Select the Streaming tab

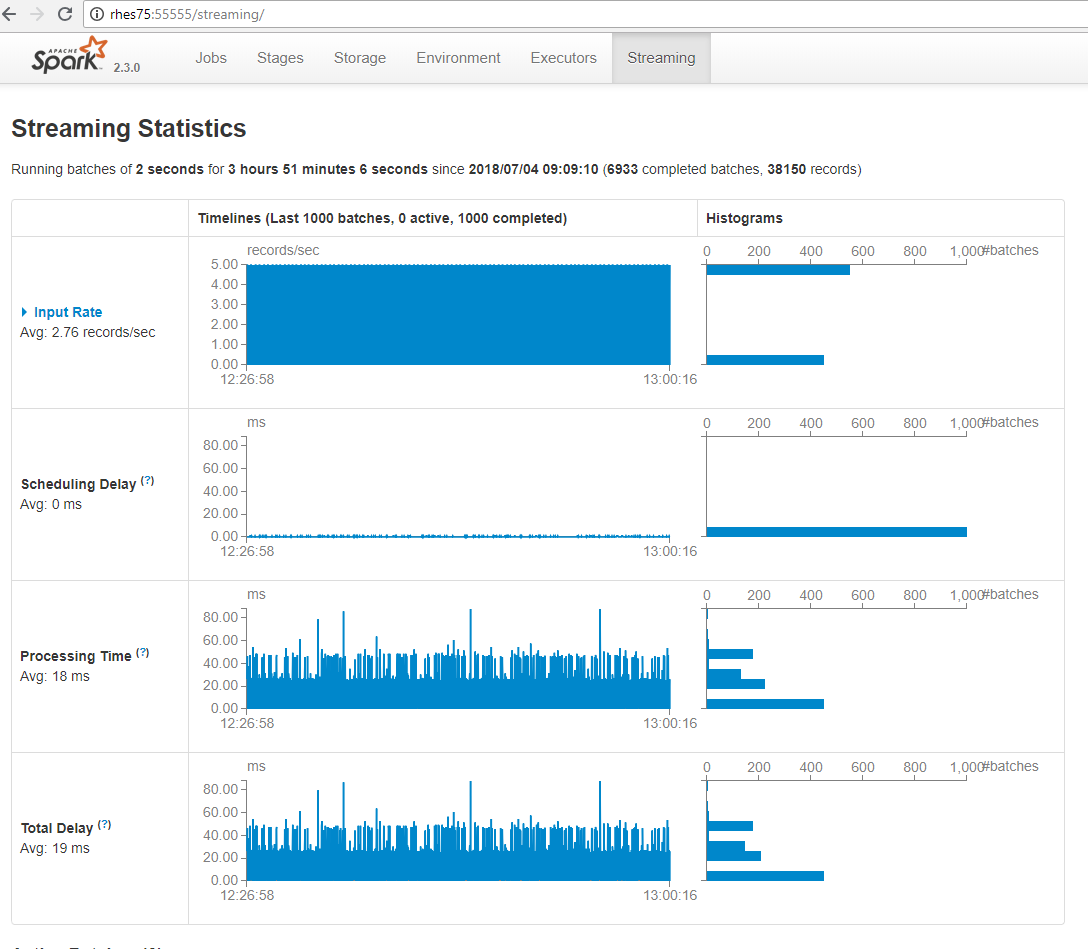pos(661,58)
